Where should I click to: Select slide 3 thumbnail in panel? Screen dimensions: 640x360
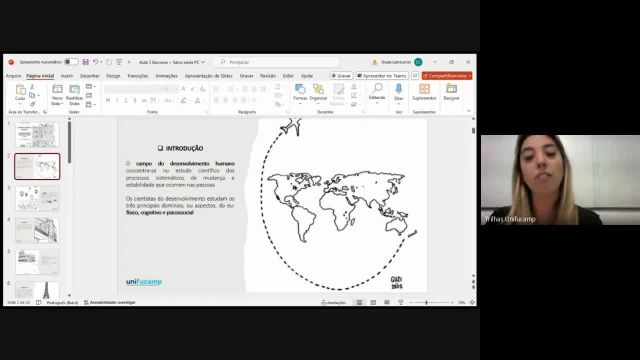37,198
